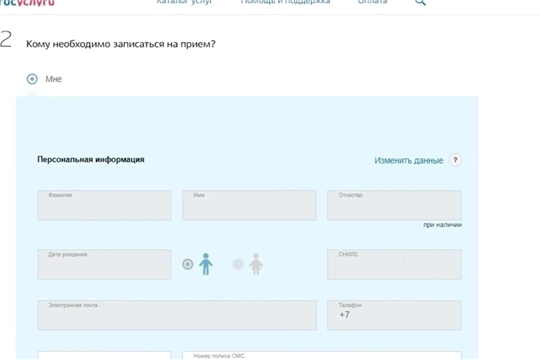Click the "Имя" input field
This screenshot has width=540, height=360.
(249, 205)
